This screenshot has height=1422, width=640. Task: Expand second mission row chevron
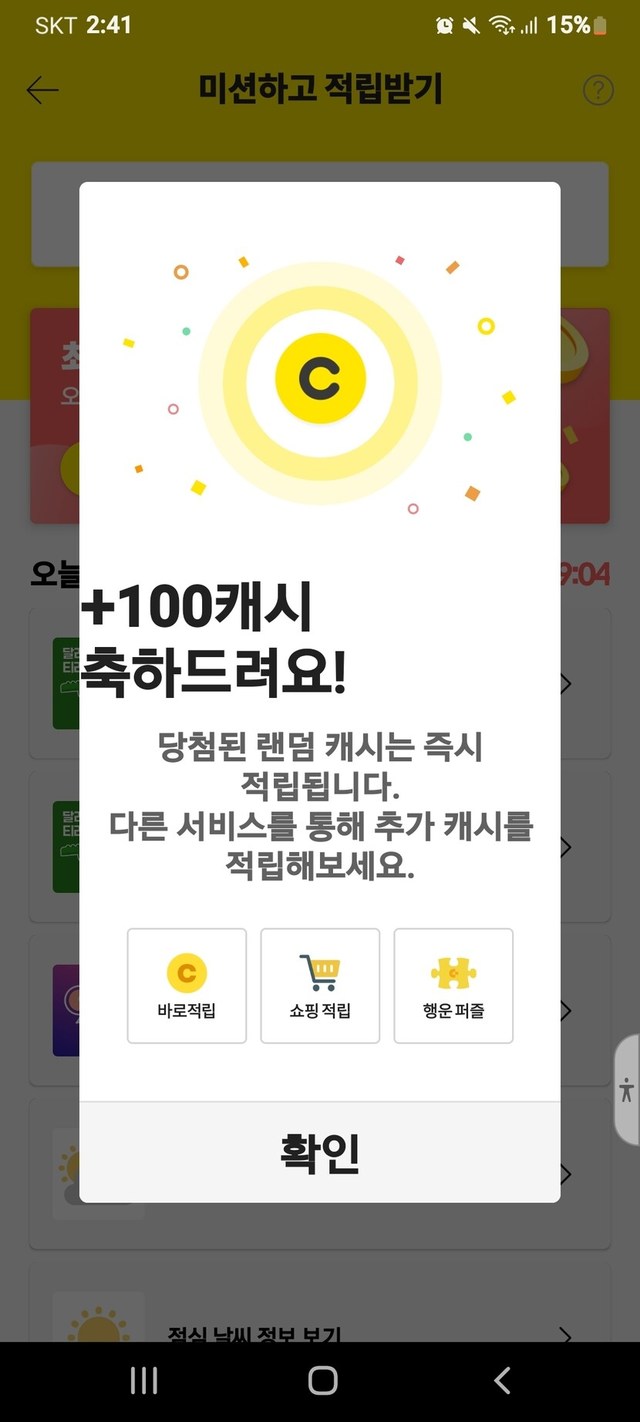[x=565, y=847]
